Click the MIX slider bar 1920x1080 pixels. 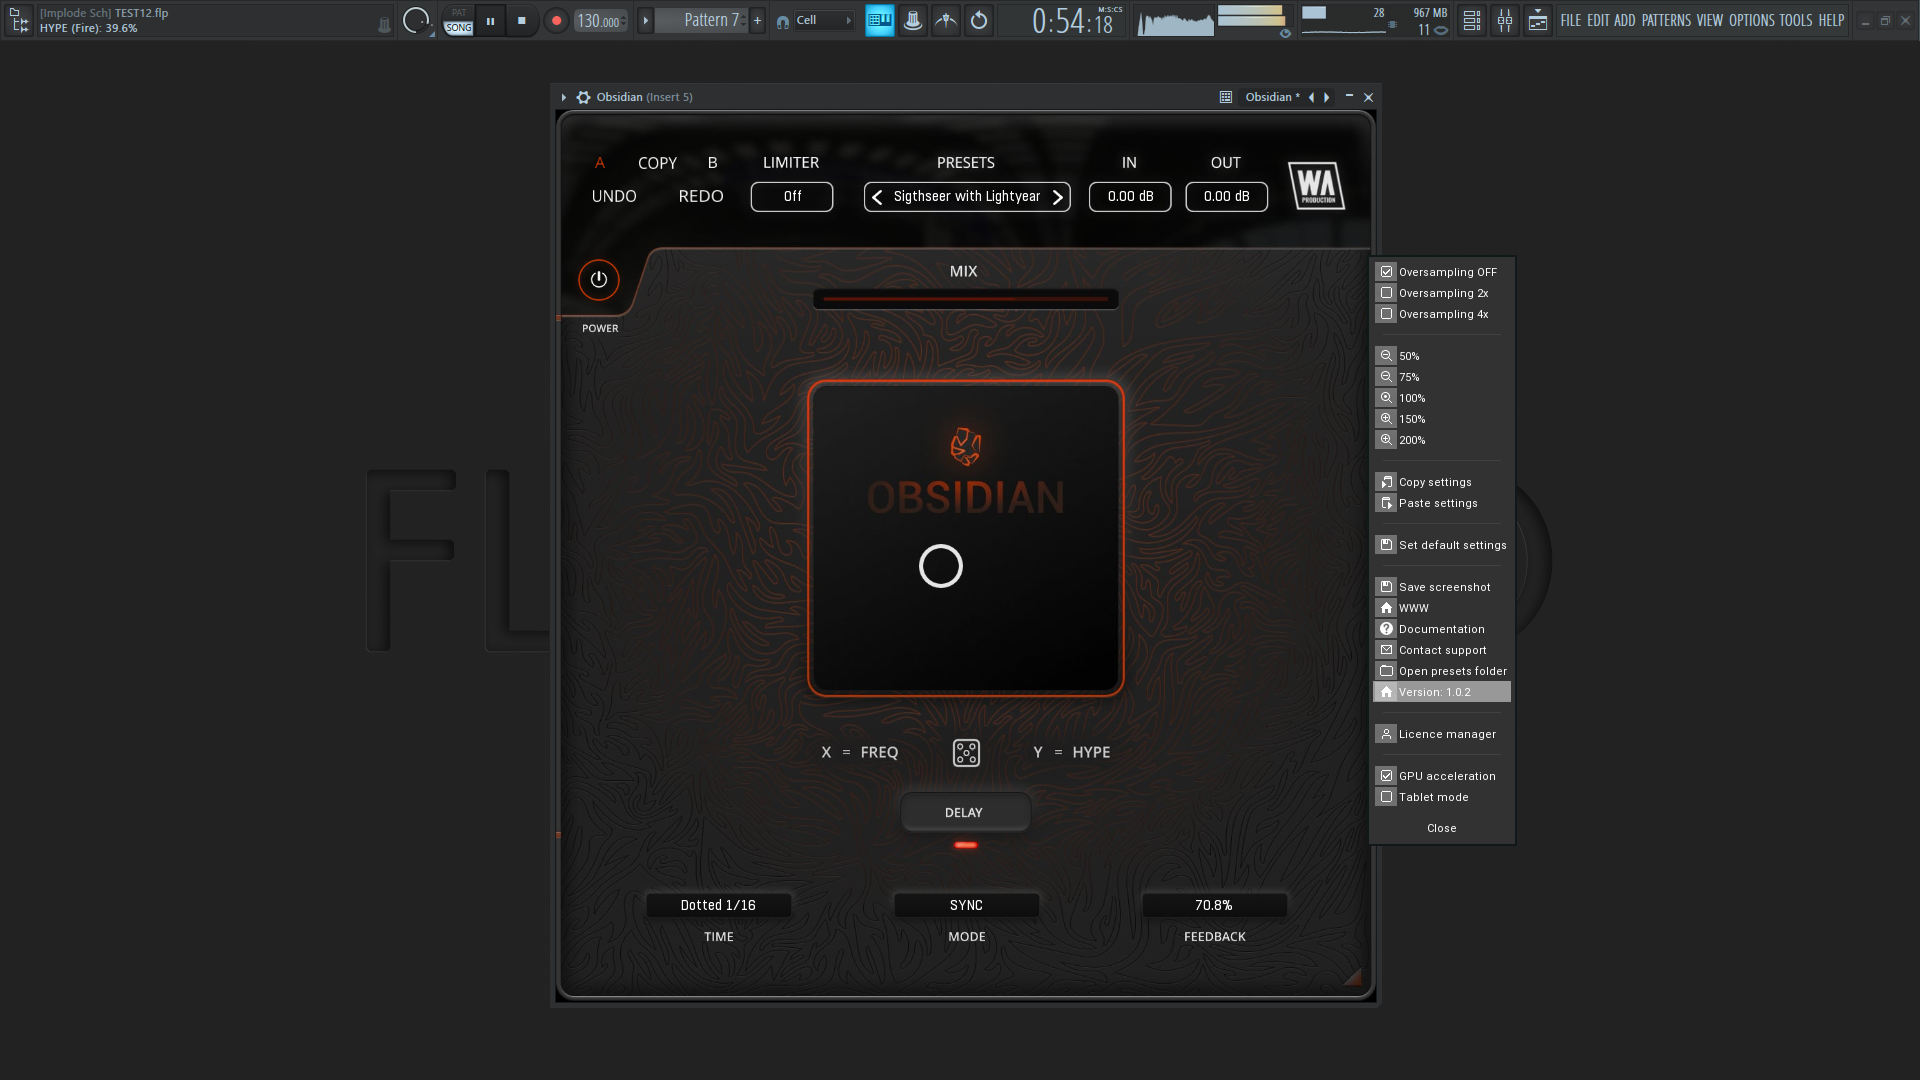click(966, 299)
